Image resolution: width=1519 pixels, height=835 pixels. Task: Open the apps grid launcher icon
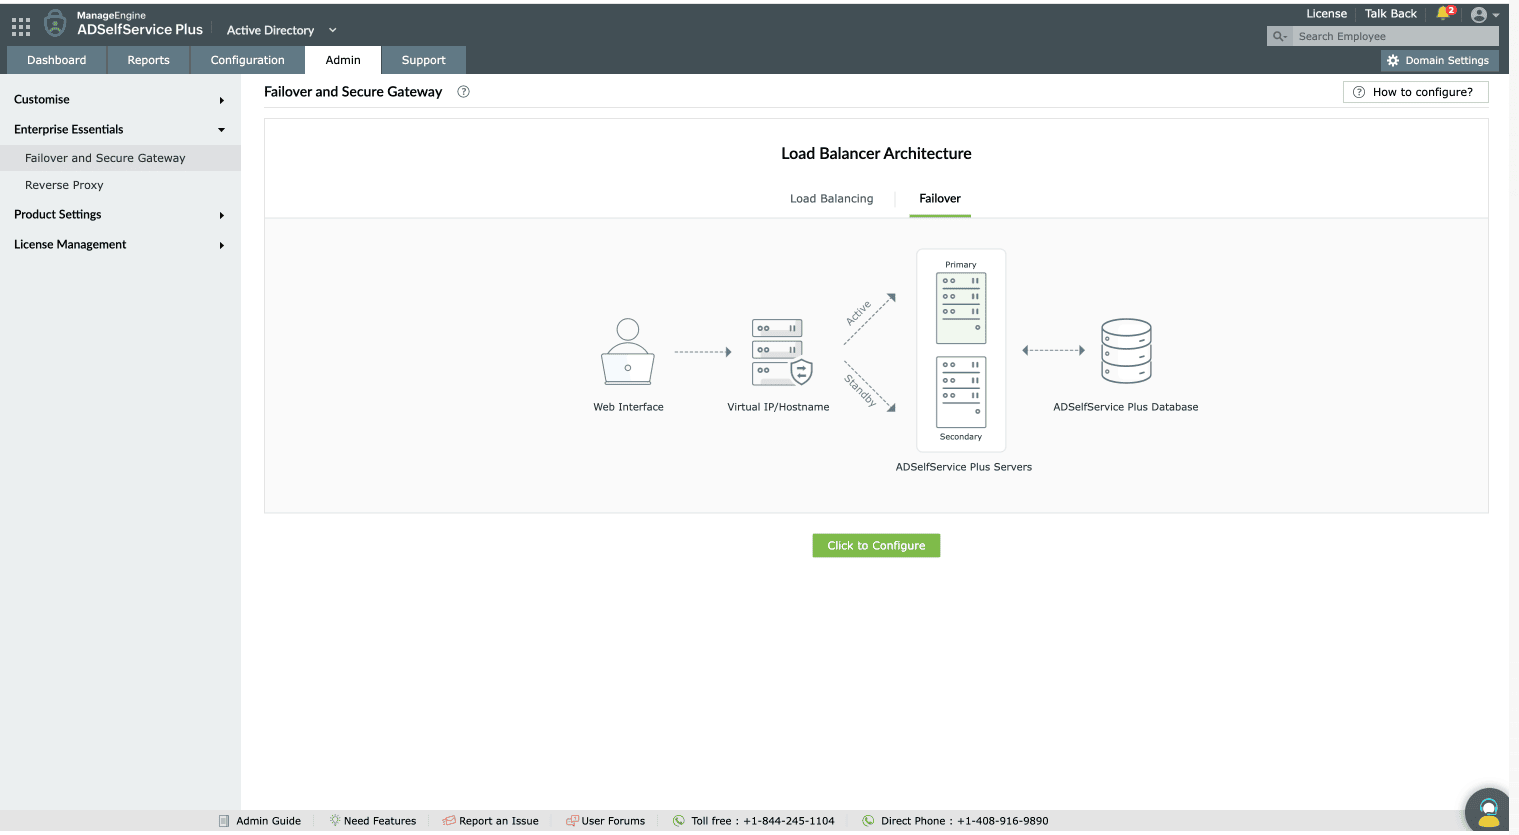coord(21,26)
